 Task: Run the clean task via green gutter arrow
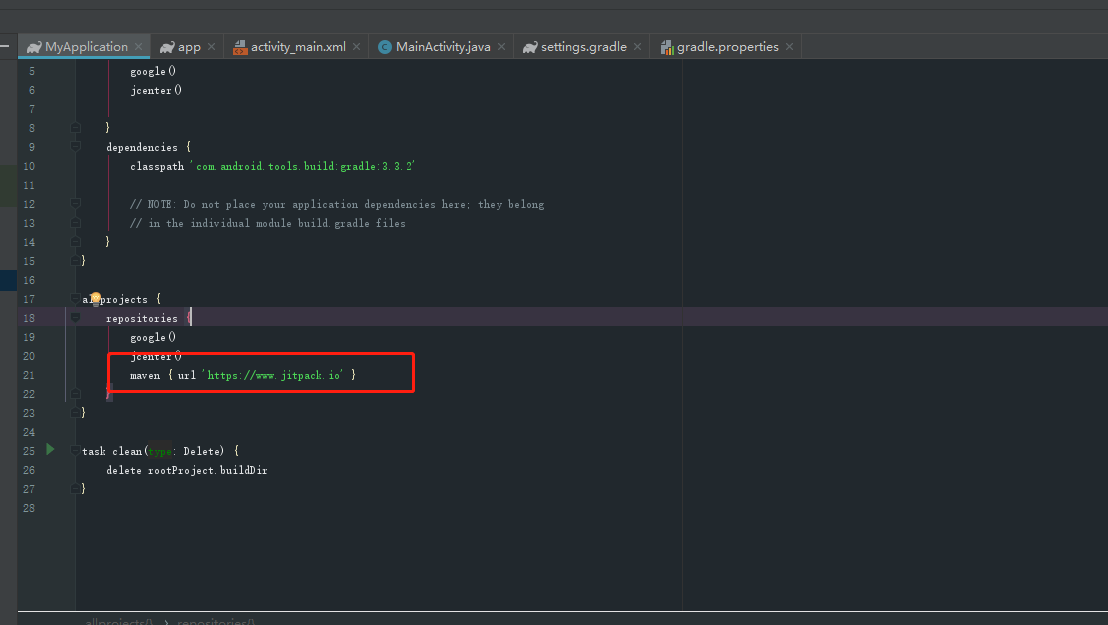pyautogui.click(x=49, y=450)
